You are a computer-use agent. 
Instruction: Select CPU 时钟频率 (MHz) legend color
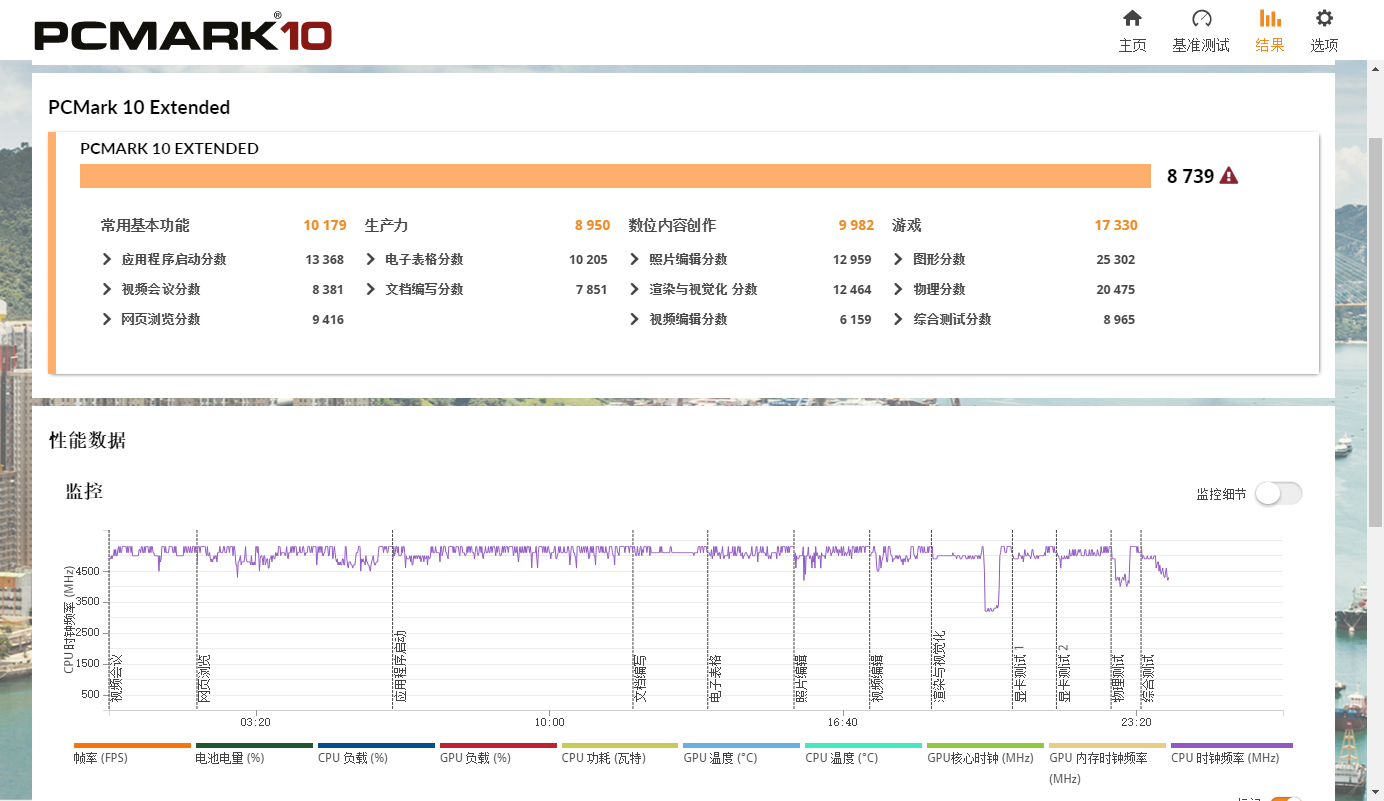(x=1232, y=745)
